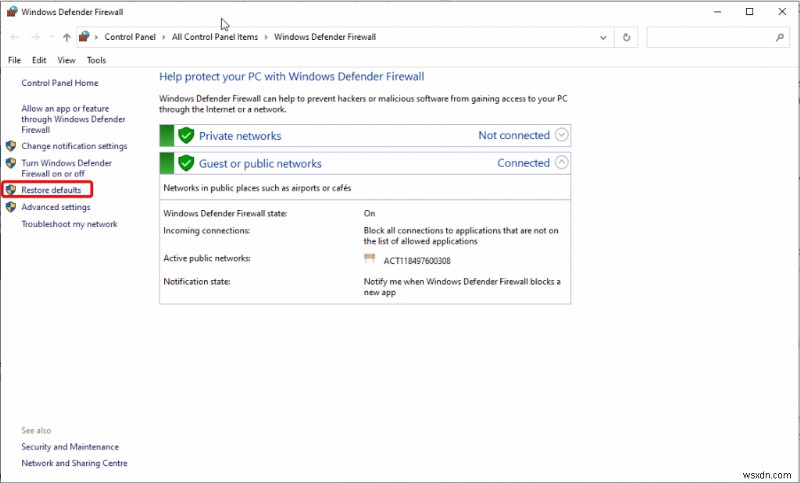Open Advanced settings
This screenshot has width=800, height=483.
(56, 207)
